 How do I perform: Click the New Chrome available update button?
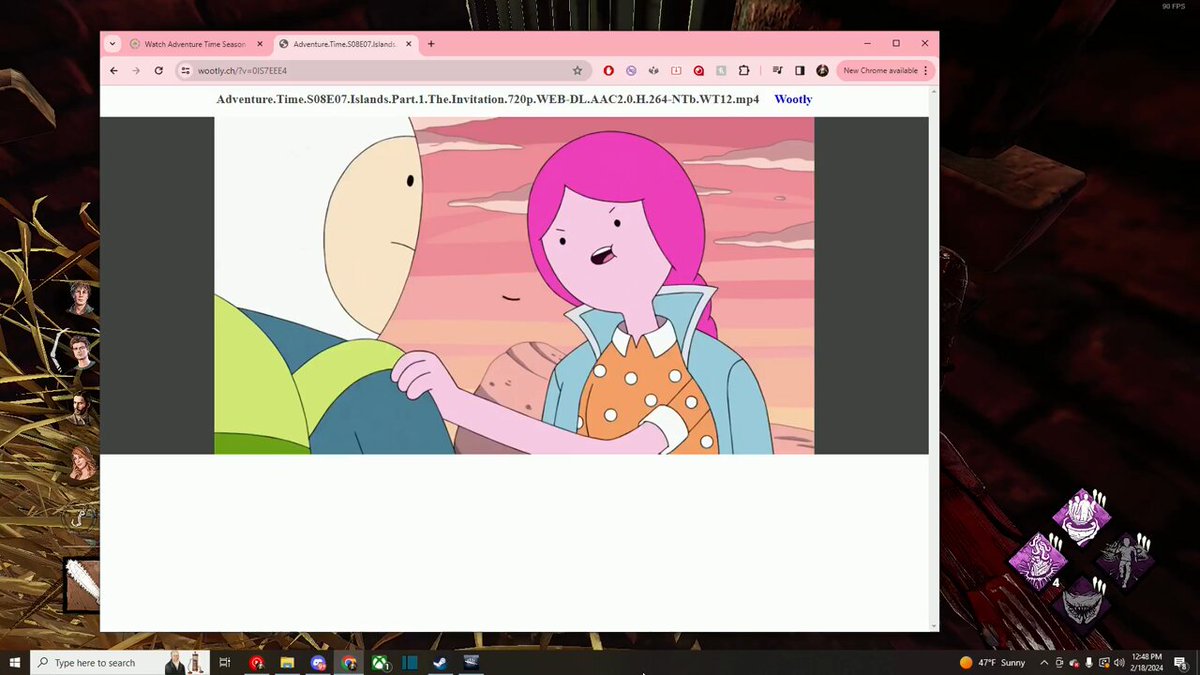880,71
